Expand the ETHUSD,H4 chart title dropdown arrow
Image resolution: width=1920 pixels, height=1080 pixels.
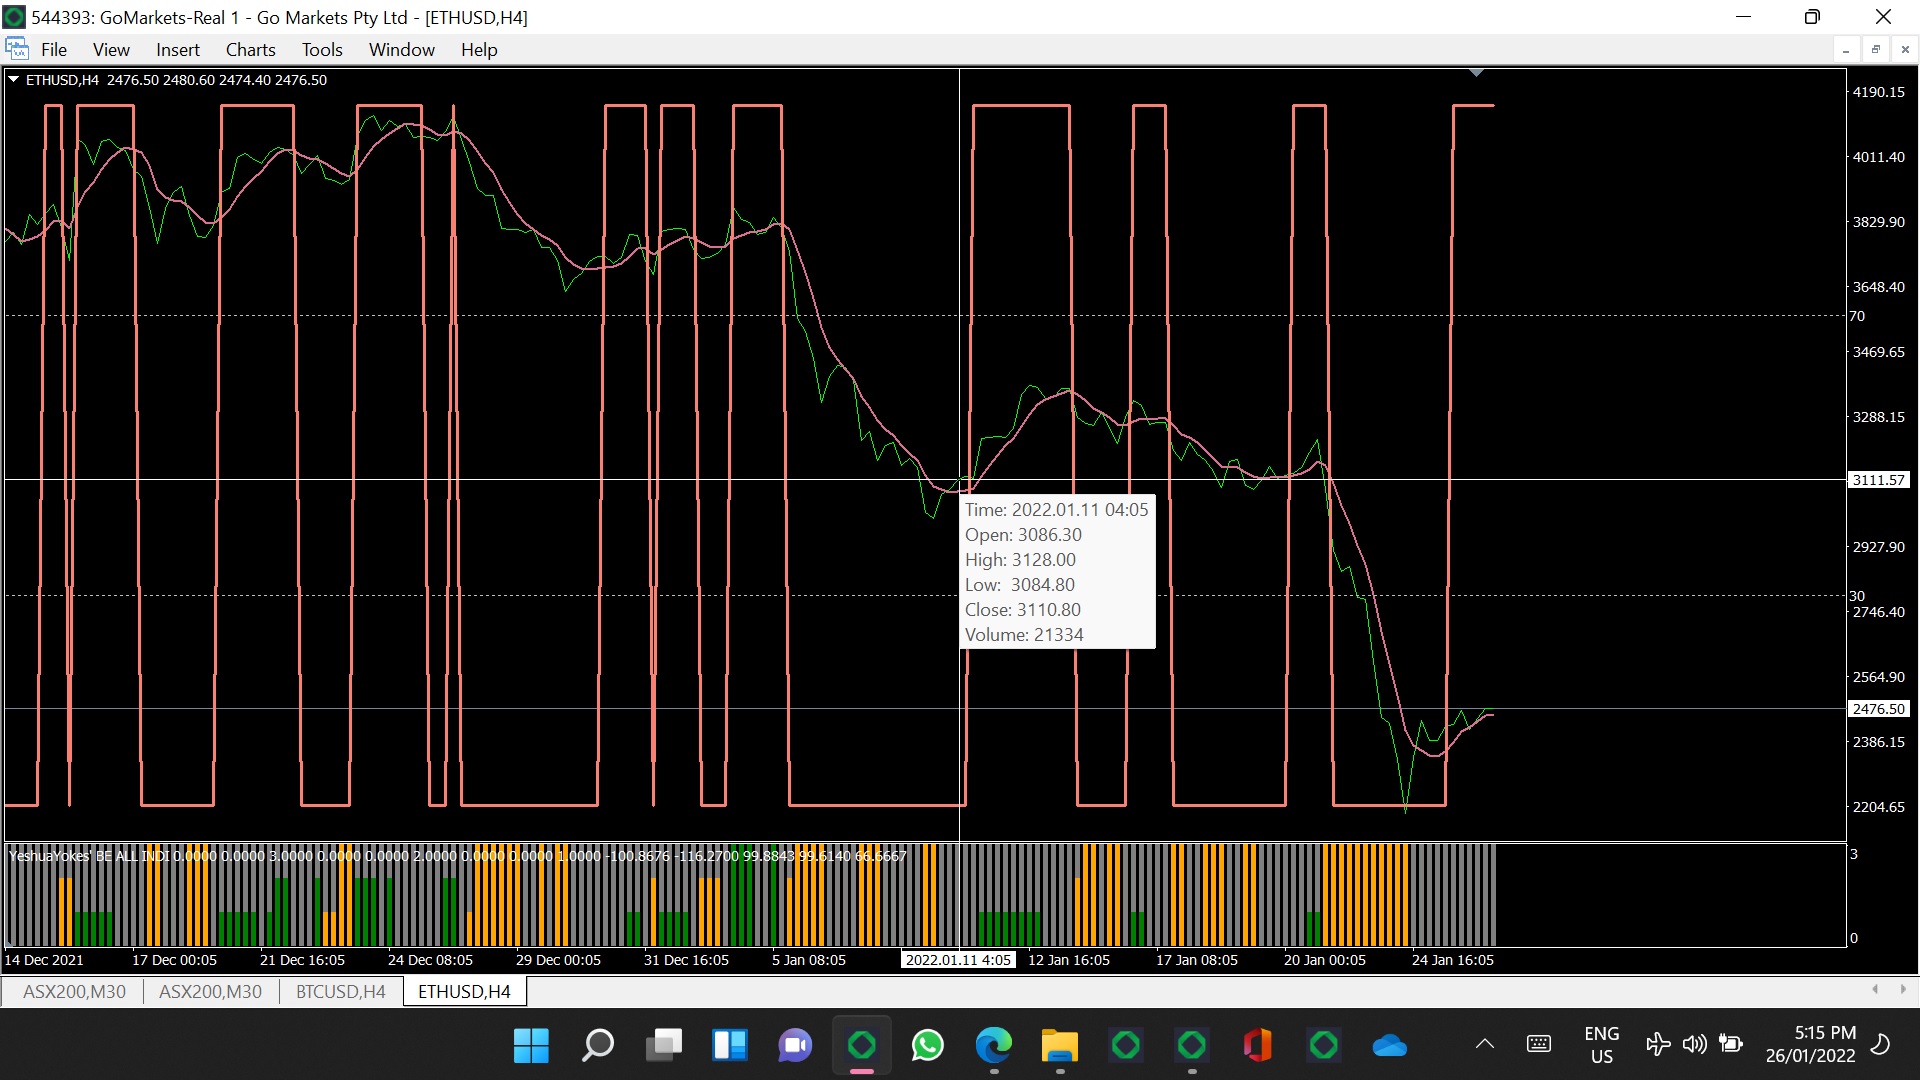click(x=14, y=80)
